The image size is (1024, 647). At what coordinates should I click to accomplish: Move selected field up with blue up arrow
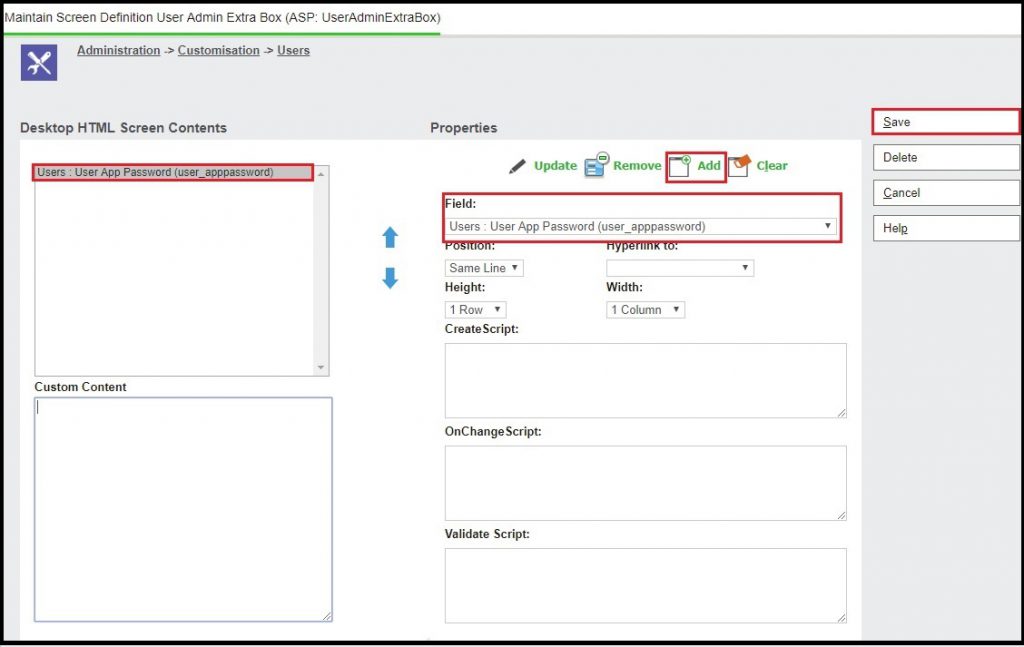click(x=390, y=237)
